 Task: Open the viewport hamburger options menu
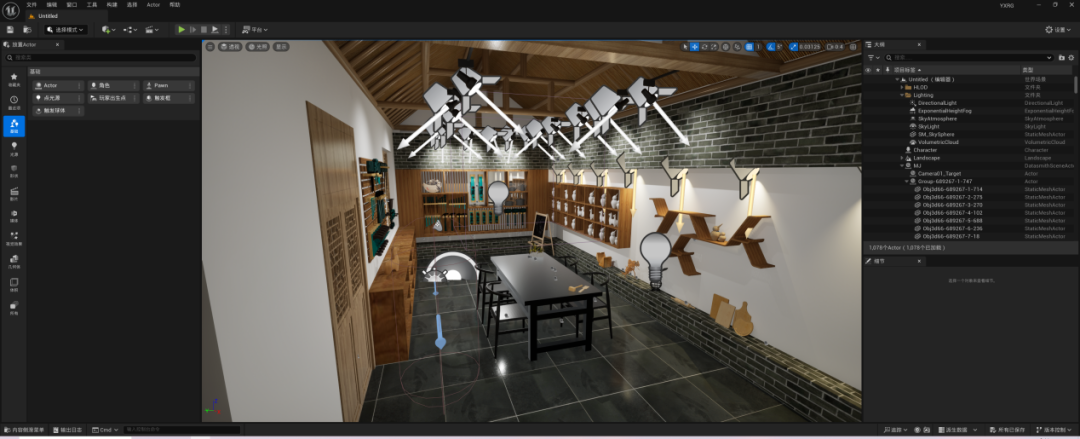click(210, 47)
